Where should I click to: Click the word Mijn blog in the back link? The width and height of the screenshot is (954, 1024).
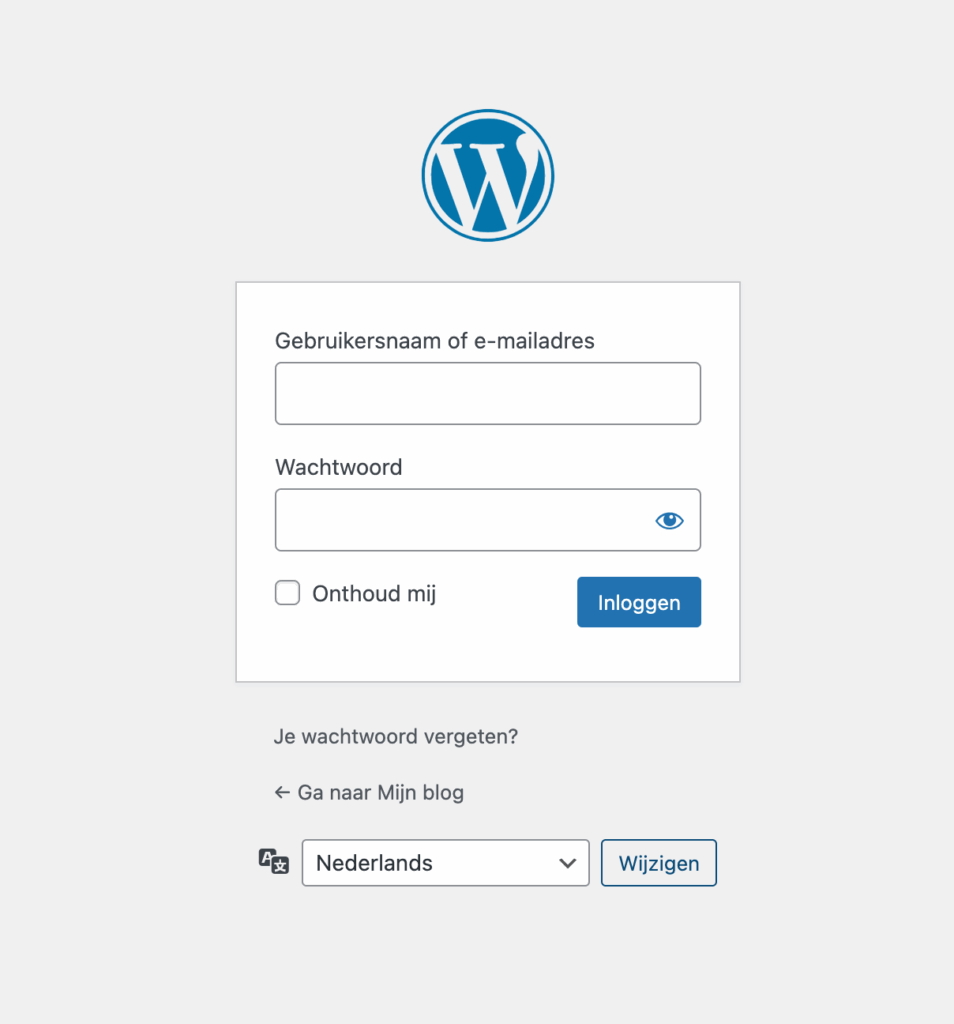click(x=421, y=793)
